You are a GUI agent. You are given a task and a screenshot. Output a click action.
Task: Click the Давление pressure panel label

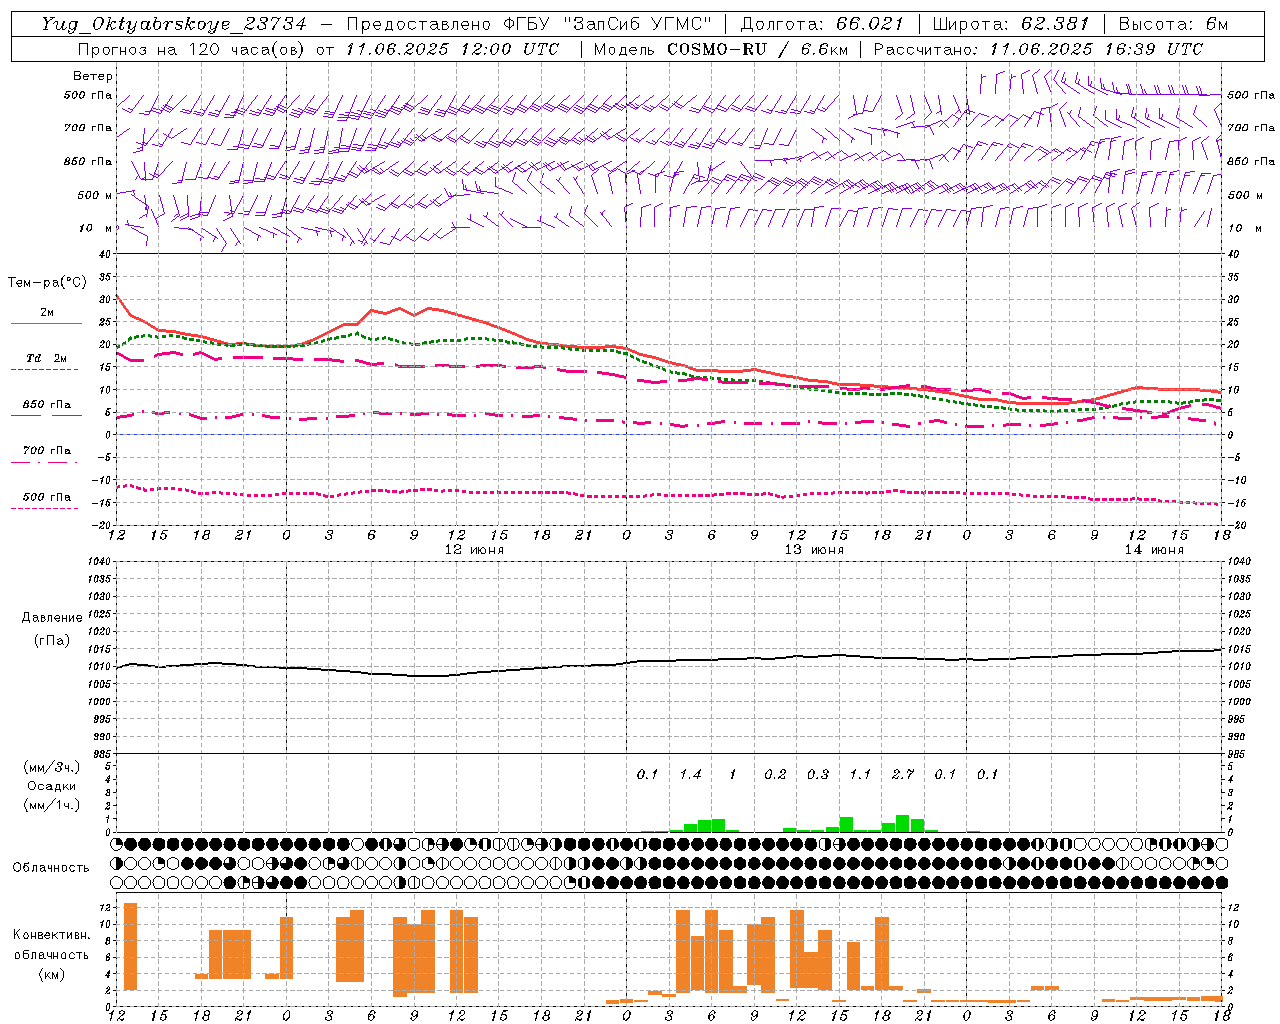coord(52,618)
